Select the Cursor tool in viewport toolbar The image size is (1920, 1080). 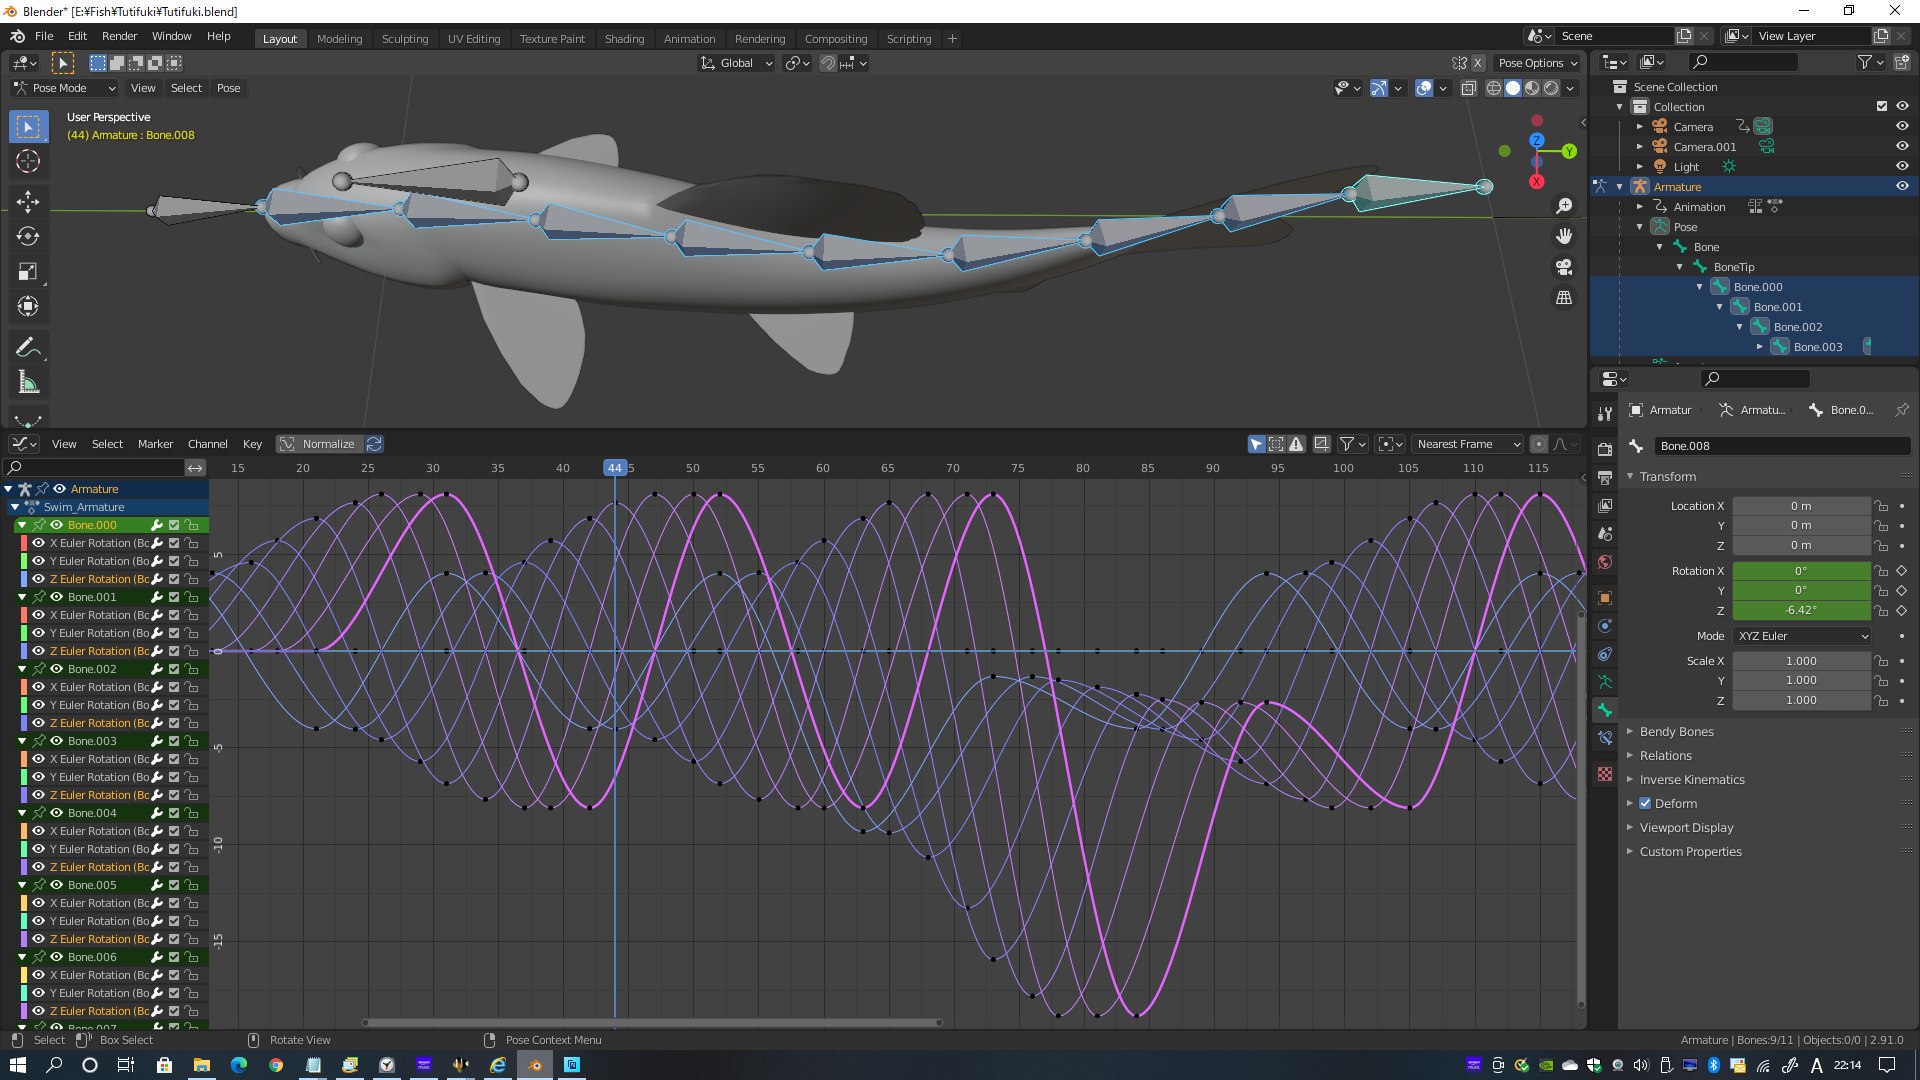[28, 161]
